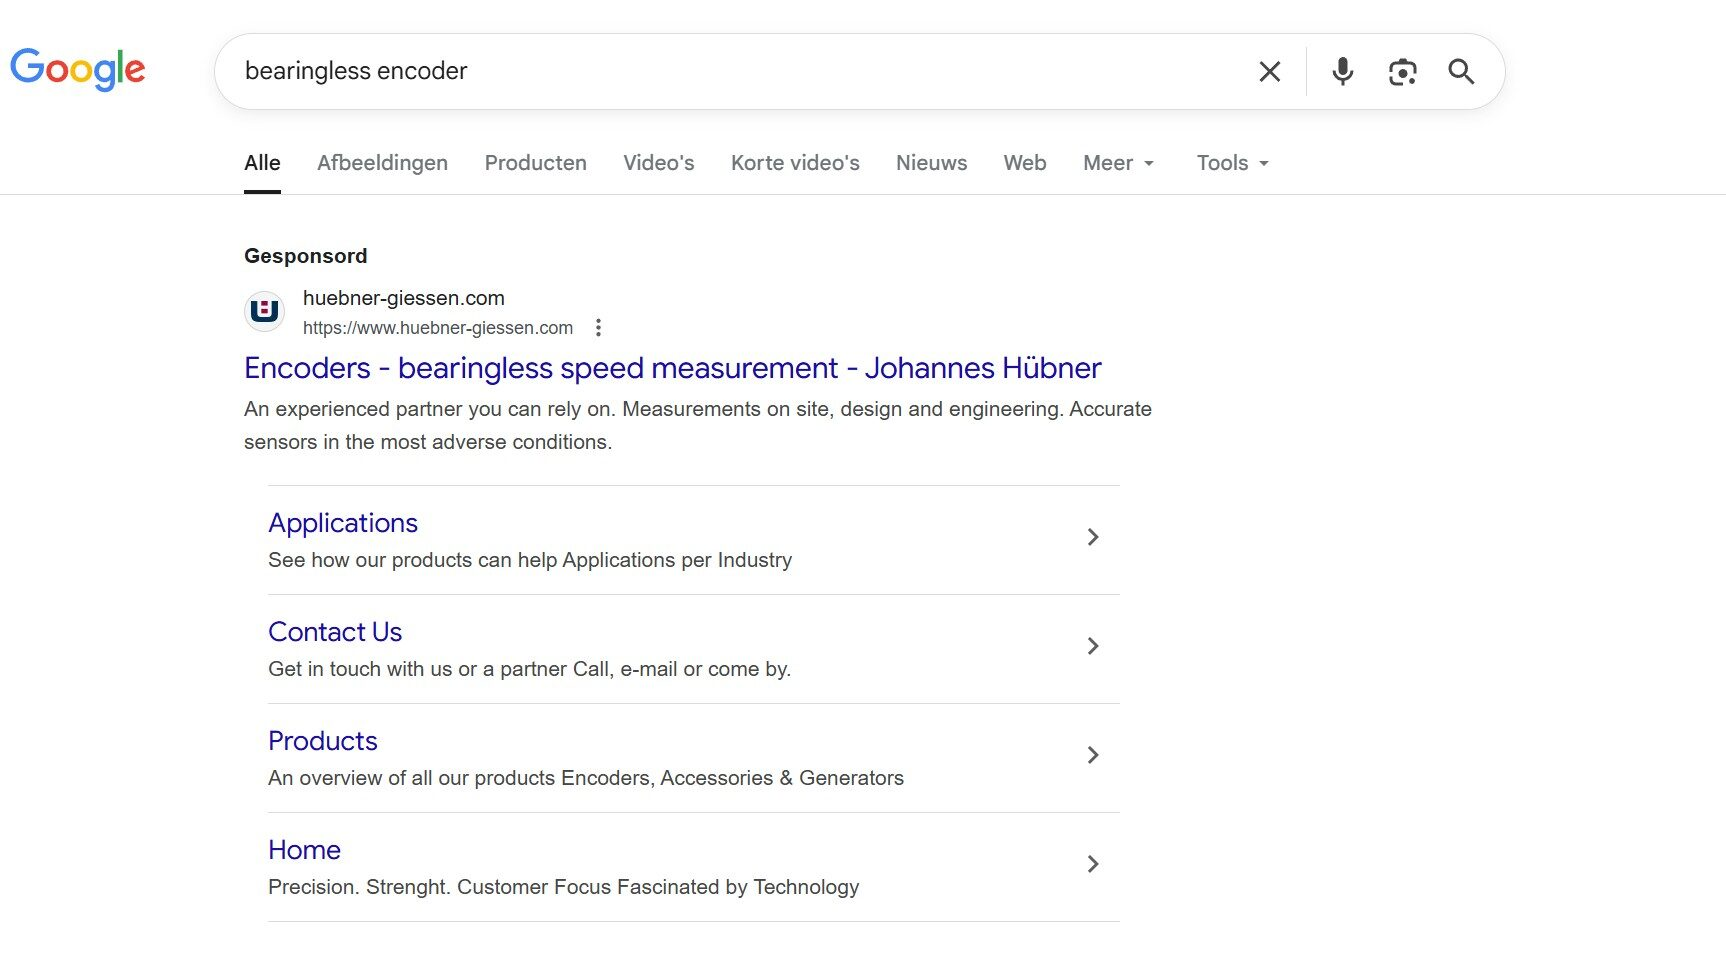1726x963 pixels.
Task: Open the Tools dropdown
Action: (x=1232, y=163)
